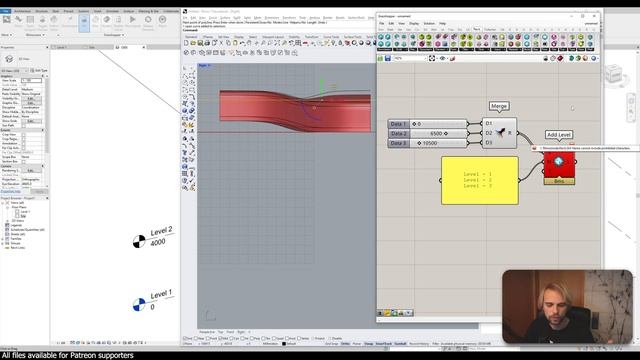Select Grasshopper sketch markup tool

(x=452, y=58)
